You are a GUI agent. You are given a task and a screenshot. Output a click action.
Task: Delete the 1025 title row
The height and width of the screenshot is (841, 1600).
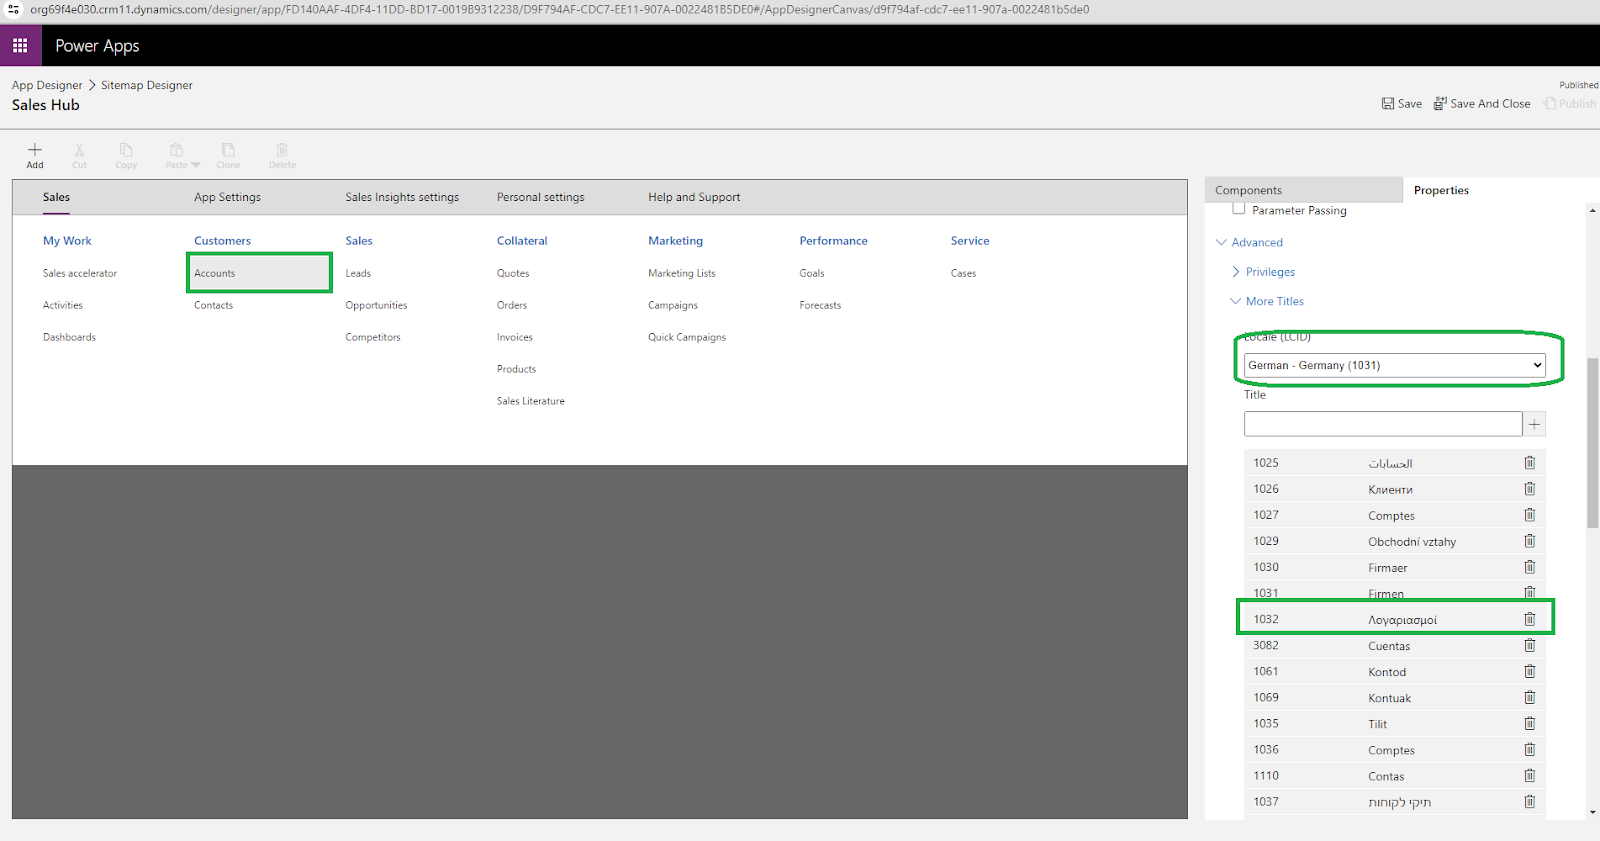click(x=1529, y=463)
